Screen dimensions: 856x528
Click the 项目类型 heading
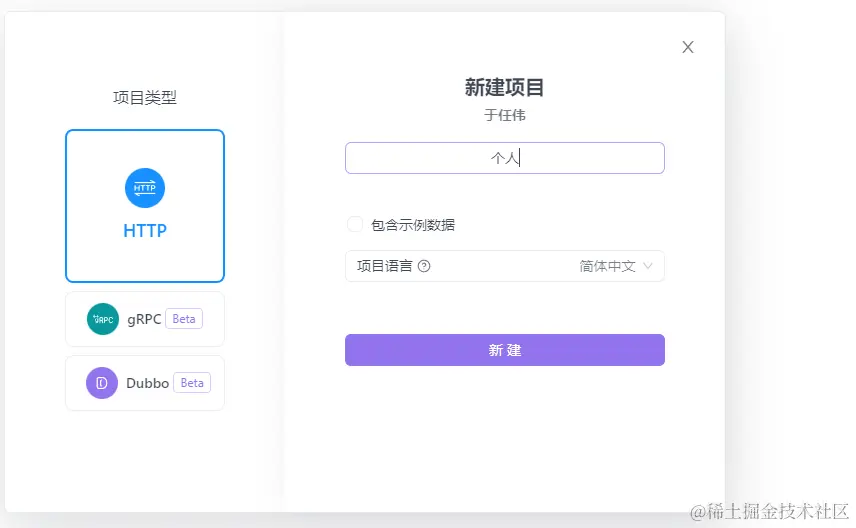(145, 97)
